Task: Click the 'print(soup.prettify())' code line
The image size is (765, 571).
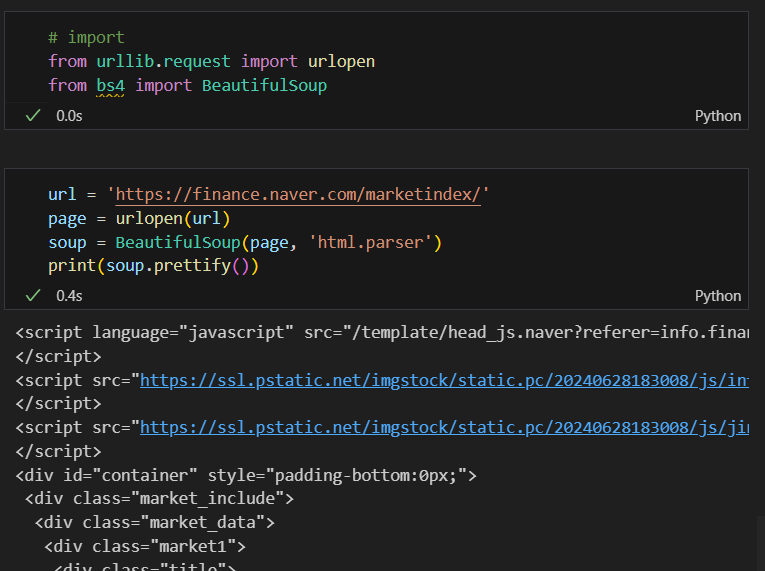Action: pos(153,266)
